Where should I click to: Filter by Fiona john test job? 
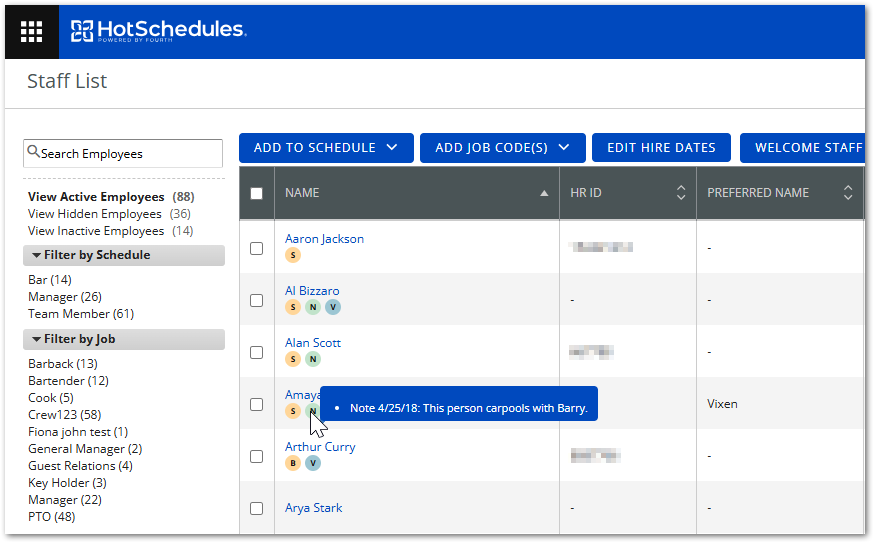(78, 432)
